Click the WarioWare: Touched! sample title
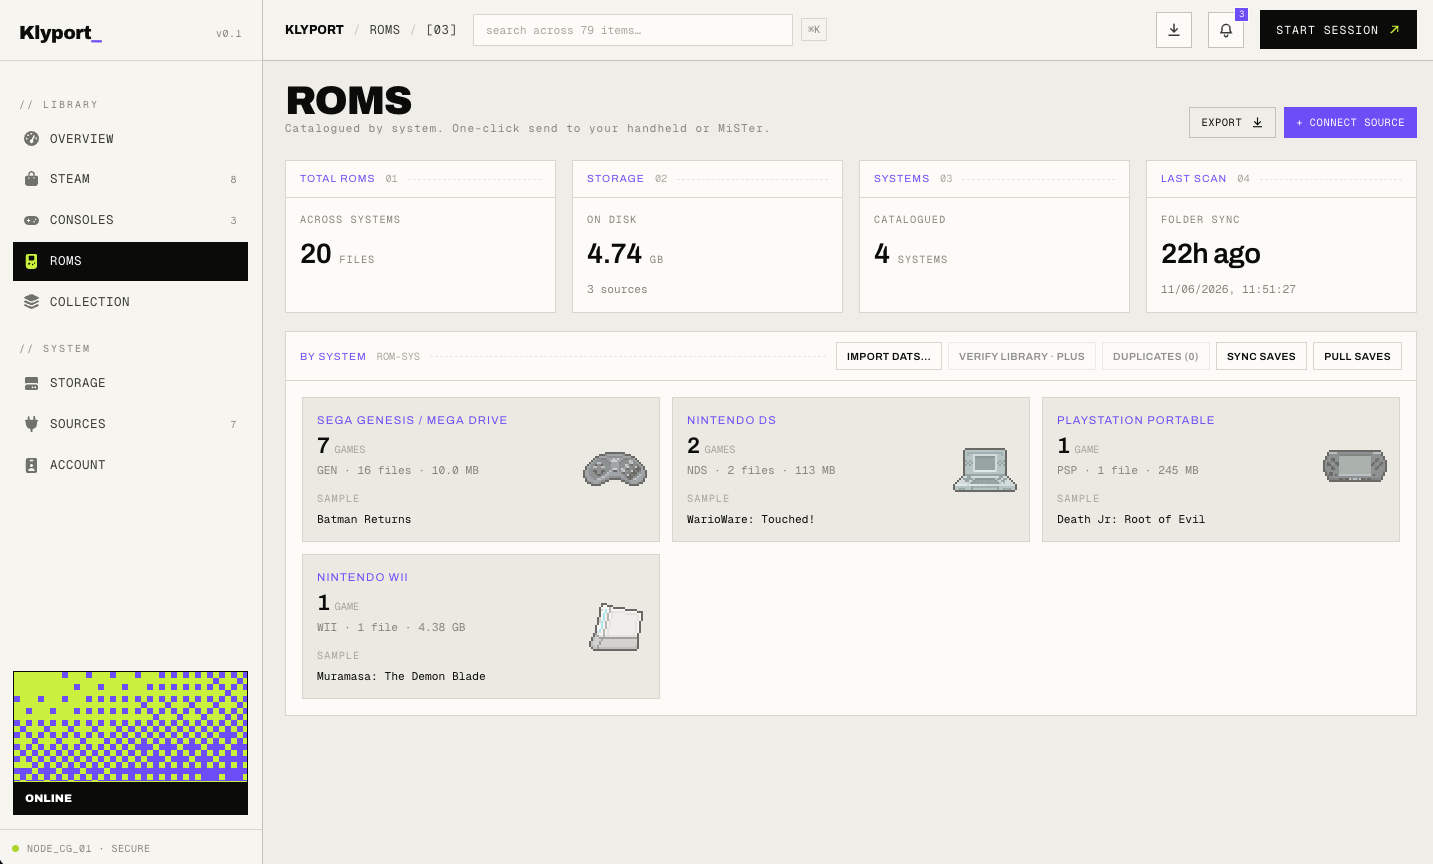The width and height of the screenshot is (1433, 864). (x=751, y=520)
